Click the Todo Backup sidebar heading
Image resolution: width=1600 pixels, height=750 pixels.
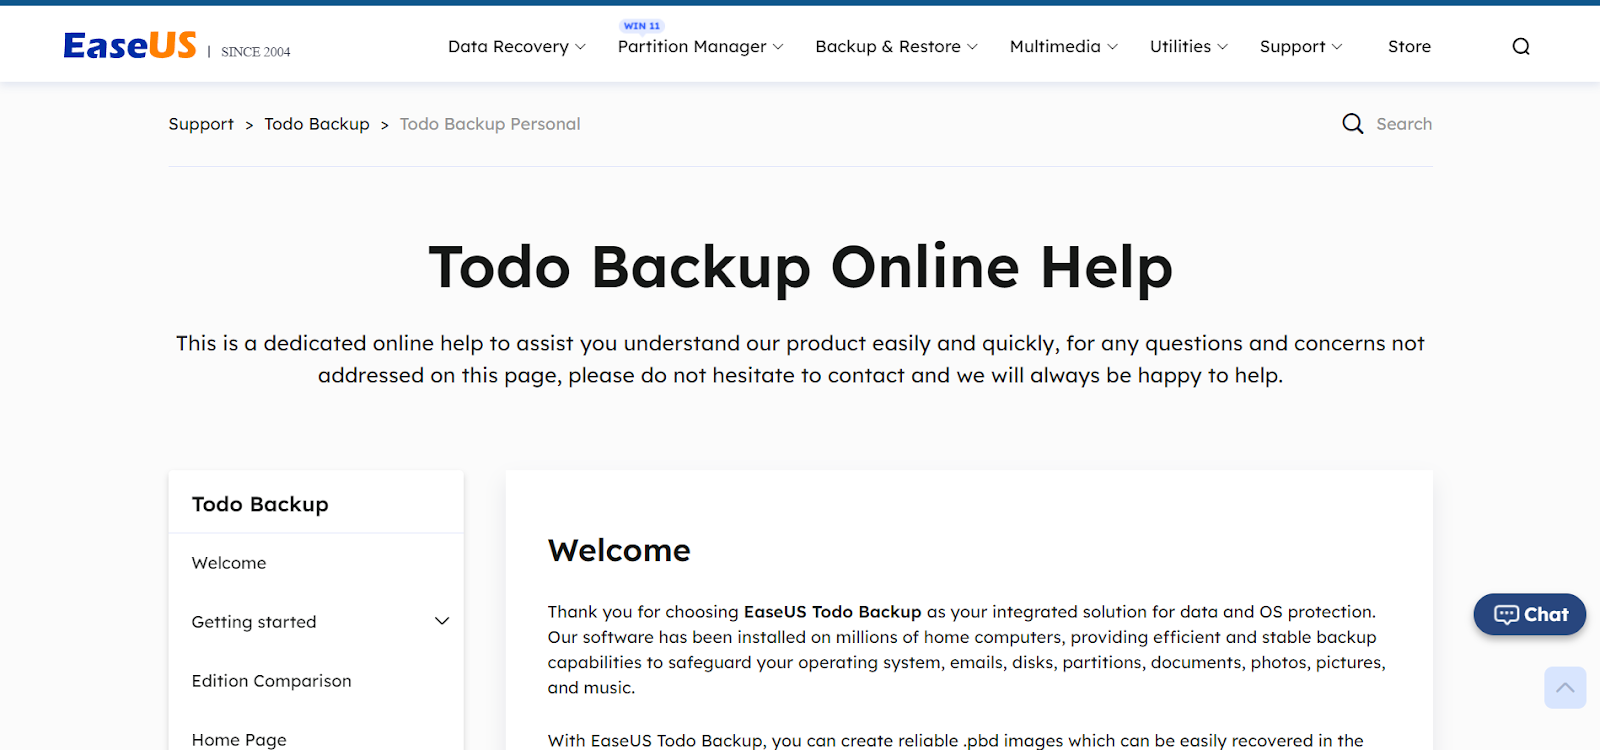coord(260,504)
